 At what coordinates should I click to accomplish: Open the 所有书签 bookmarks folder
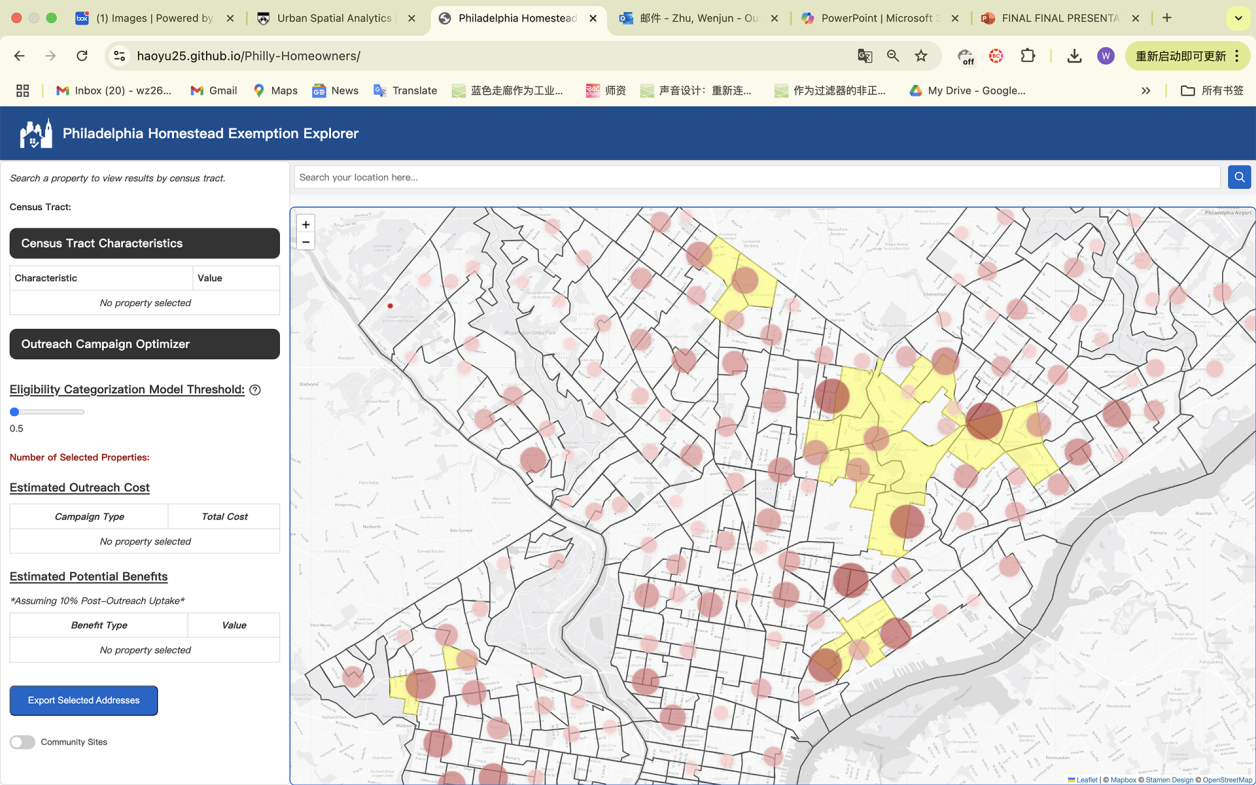tap(1212, 90)
